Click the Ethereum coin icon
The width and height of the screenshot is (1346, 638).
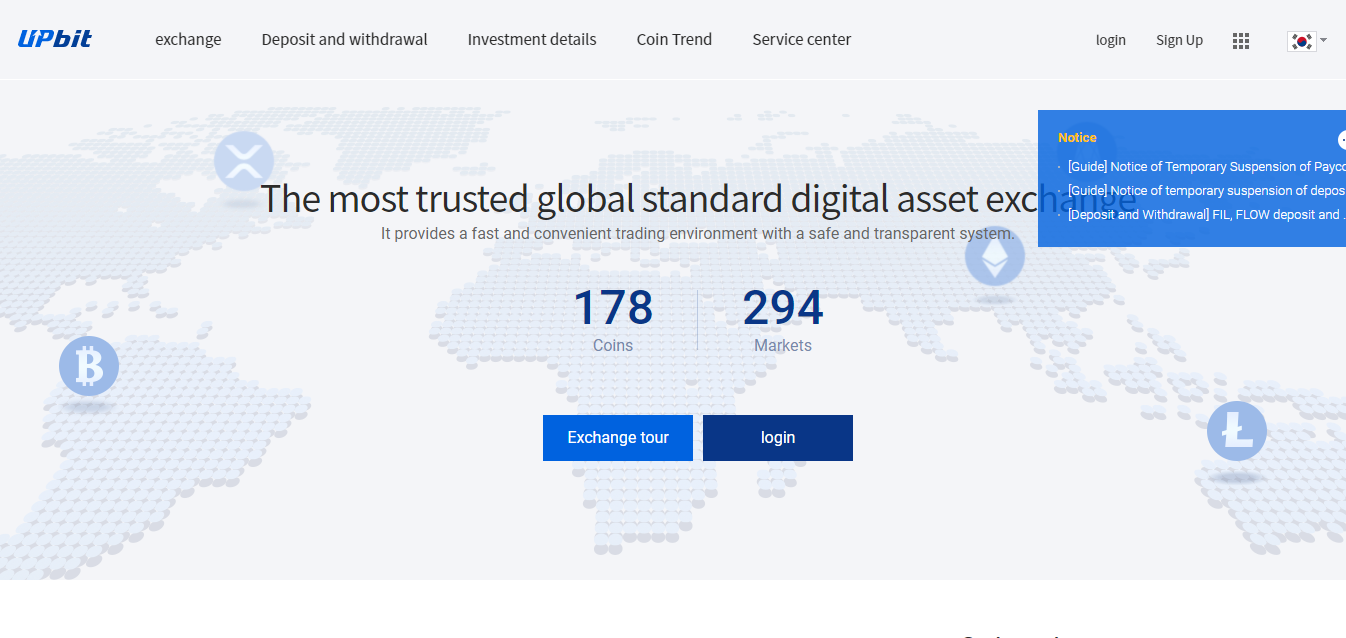point(994,256)
